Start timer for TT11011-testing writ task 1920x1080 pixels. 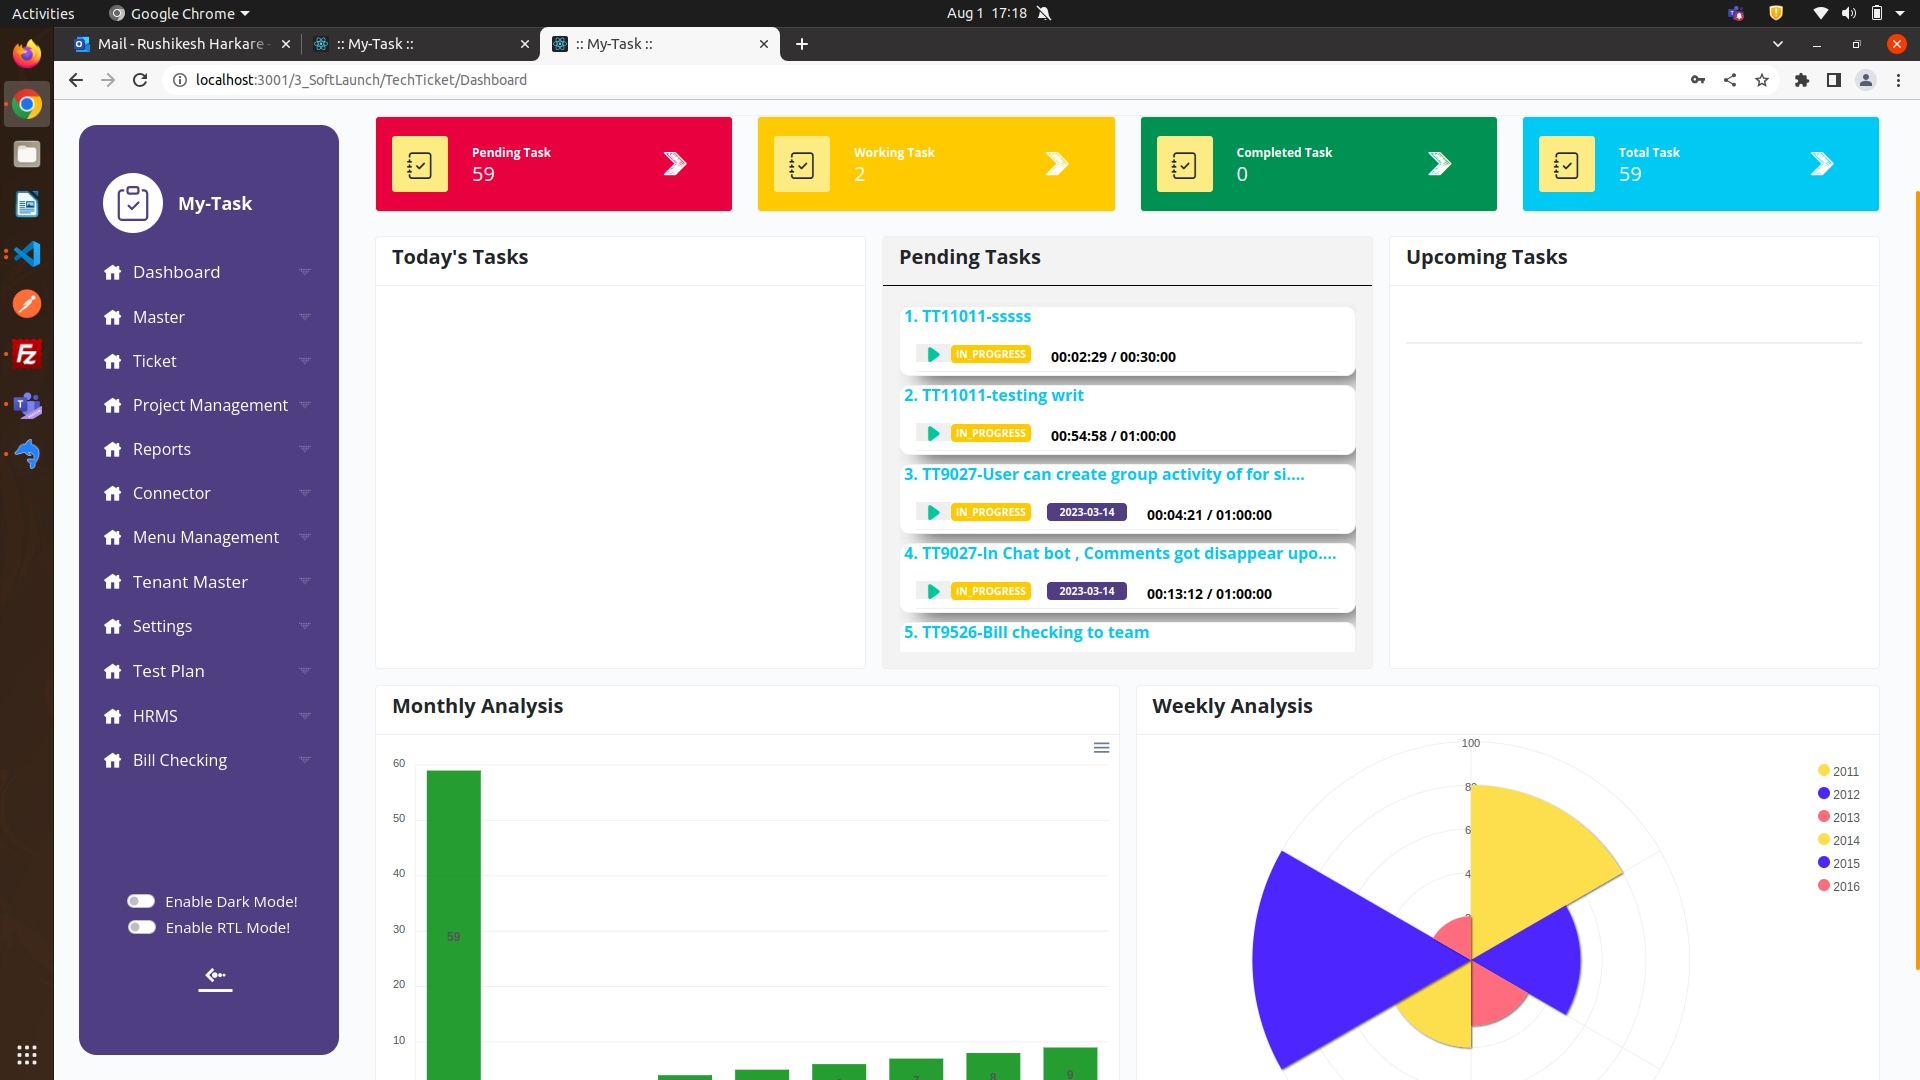932,434
